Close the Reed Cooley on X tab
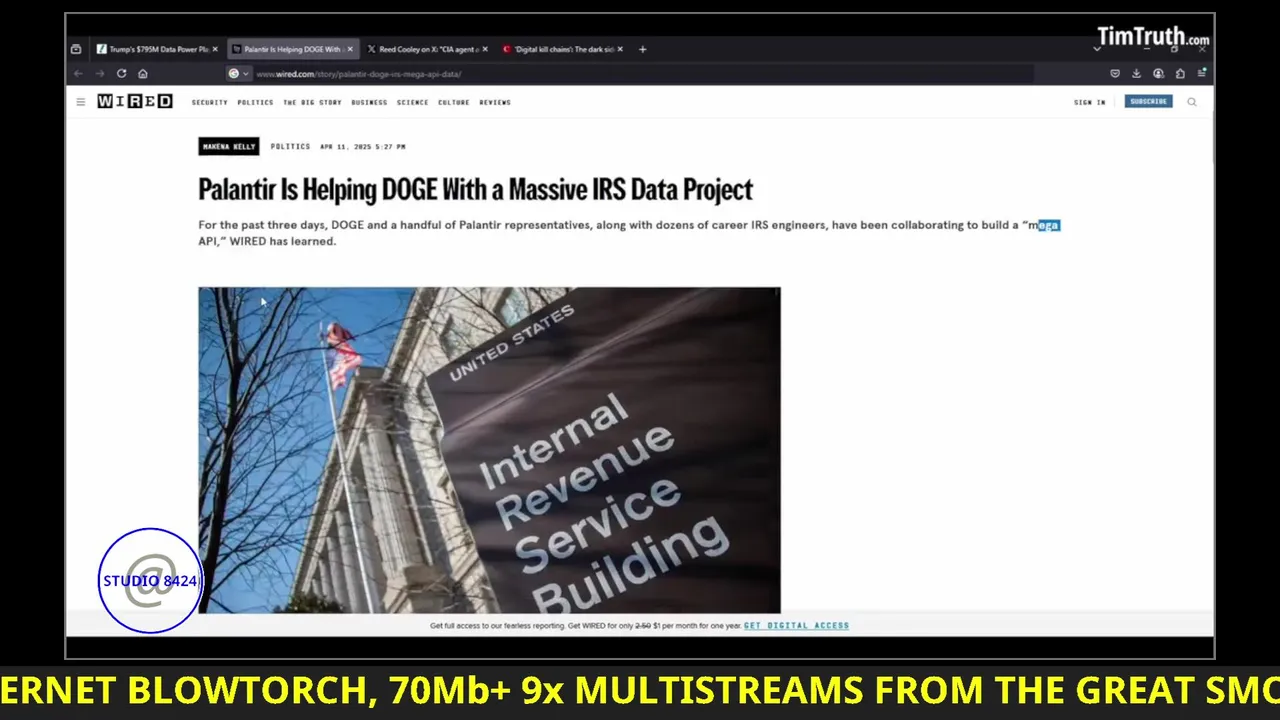 485,49
